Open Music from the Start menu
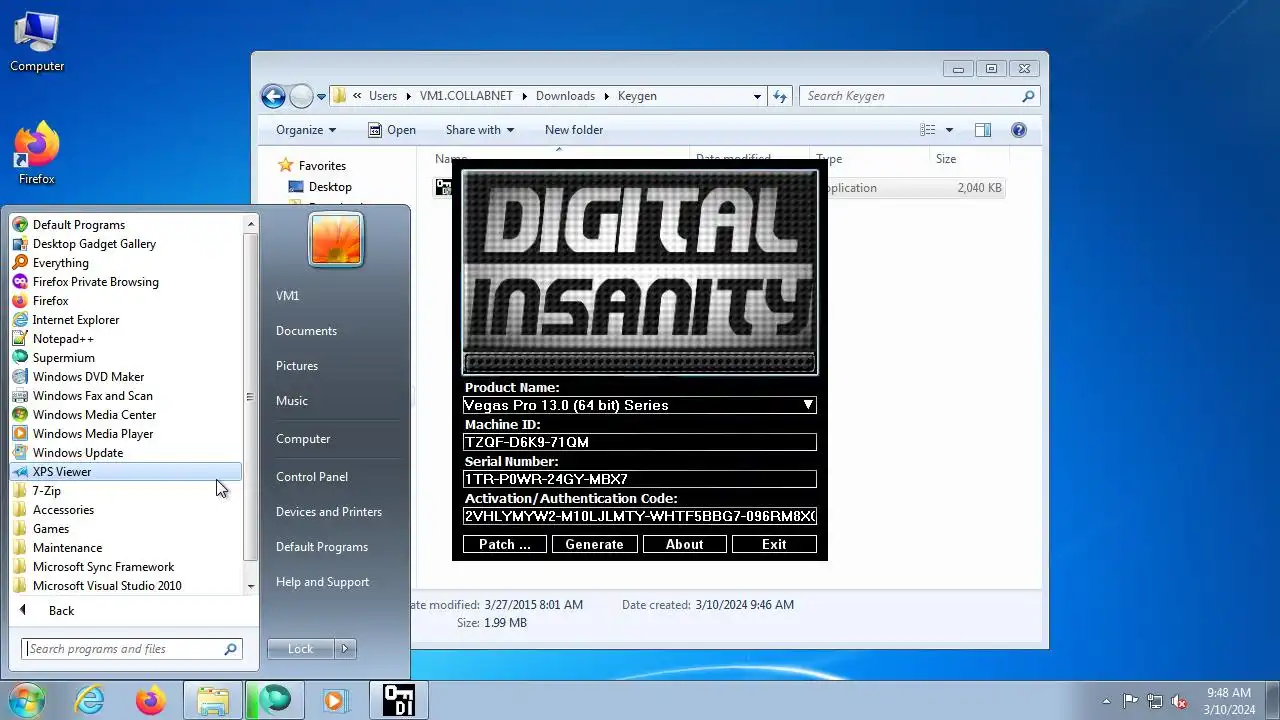Viewport: 1280px width, 720px height. click(292, 401)
